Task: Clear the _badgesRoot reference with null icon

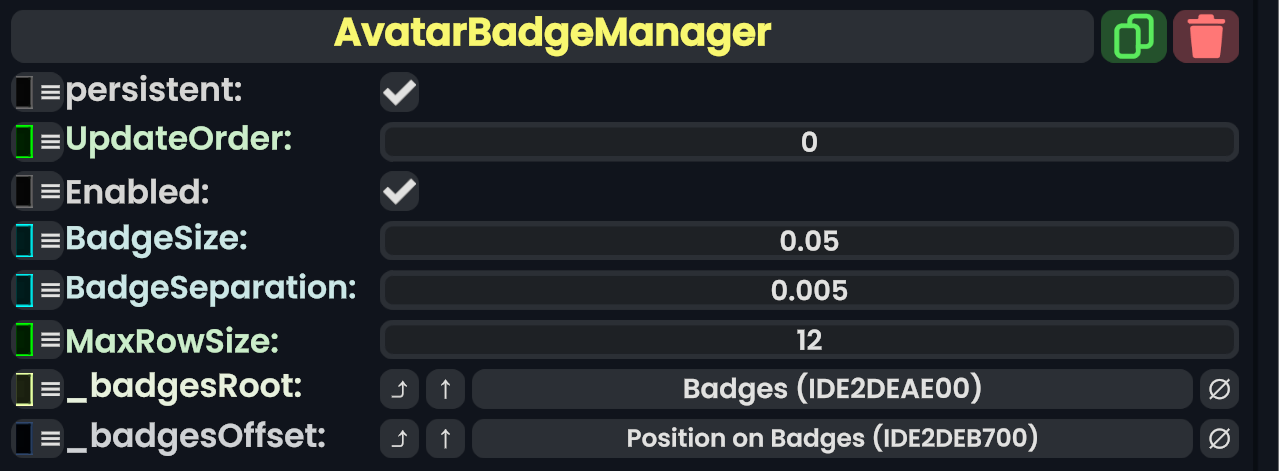Action: pos(1219,389)
